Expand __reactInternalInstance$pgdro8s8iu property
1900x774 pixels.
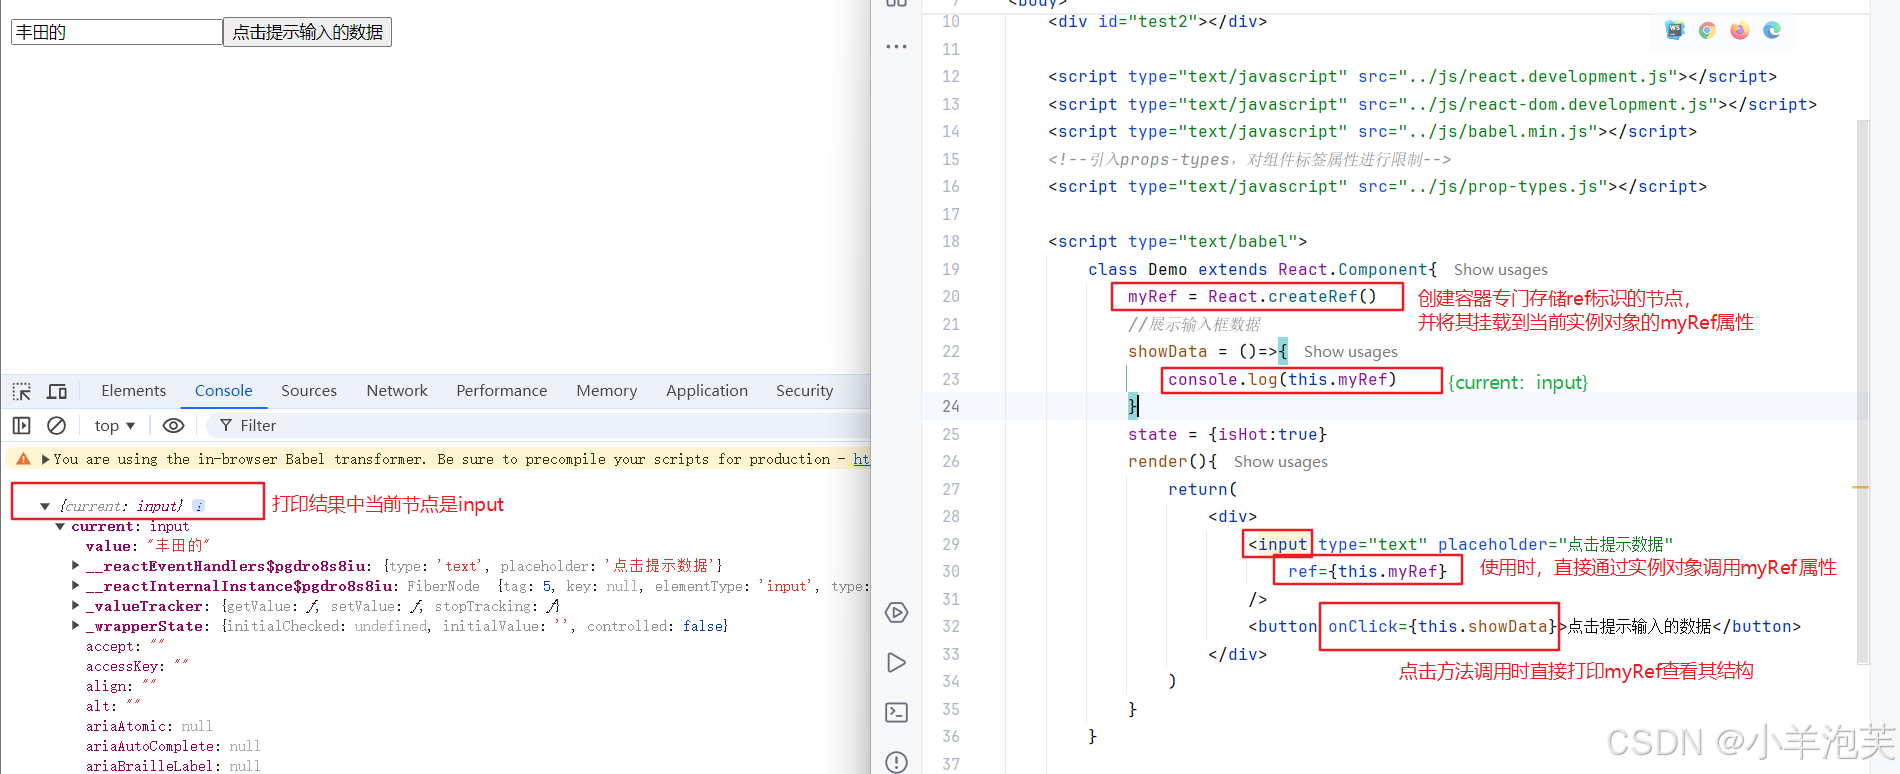76,586
